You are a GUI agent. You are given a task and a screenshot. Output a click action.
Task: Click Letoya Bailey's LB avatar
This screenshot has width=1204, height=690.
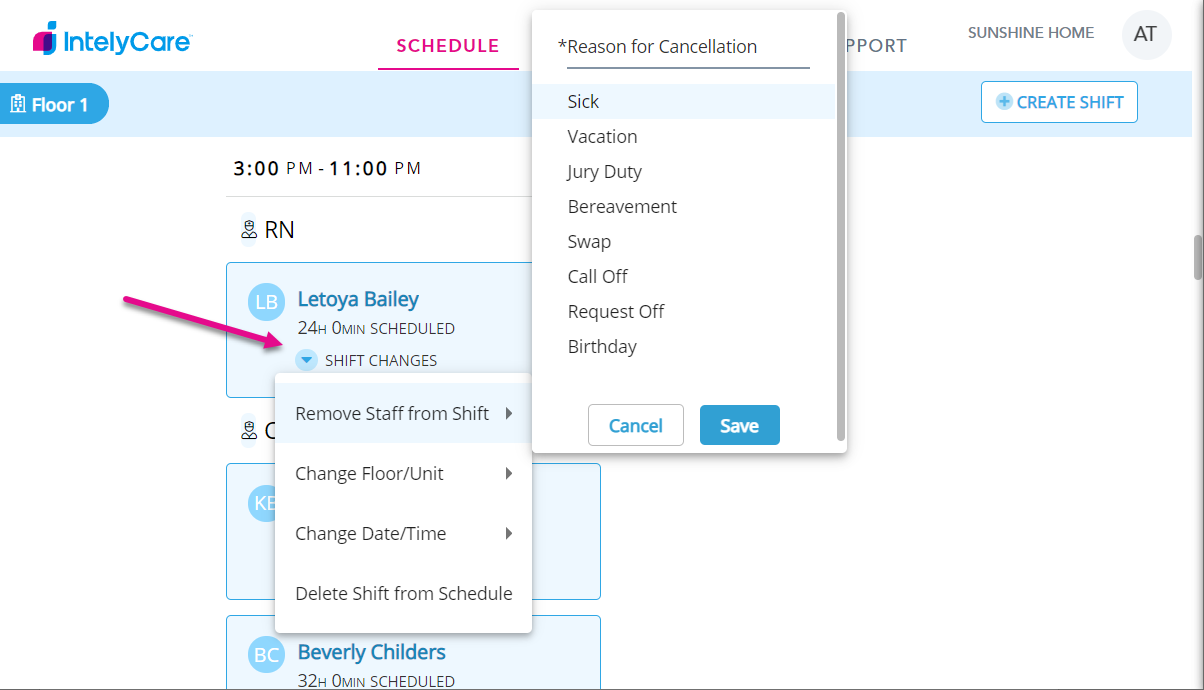267,302
